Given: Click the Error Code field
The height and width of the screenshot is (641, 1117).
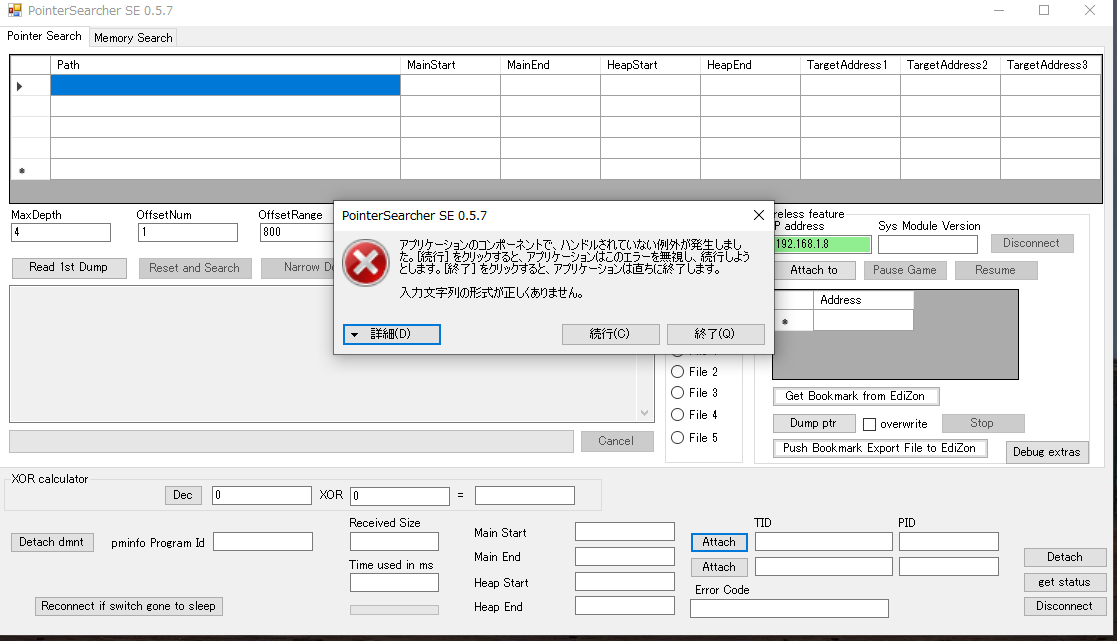Looking at the screenshot, I should pyautogui.click(x=789, y=608).
